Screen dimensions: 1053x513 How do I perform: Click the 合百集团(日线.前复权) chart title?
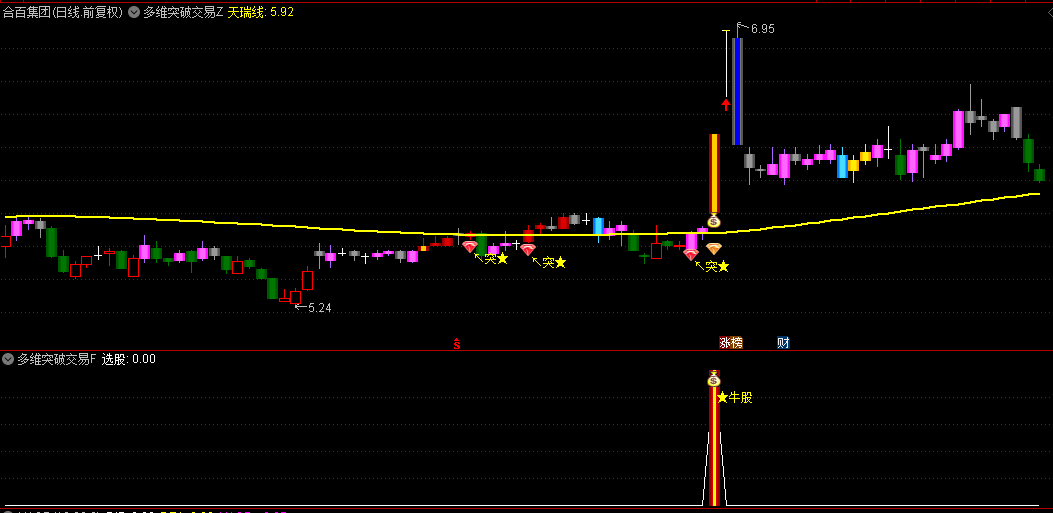point(62,12)
